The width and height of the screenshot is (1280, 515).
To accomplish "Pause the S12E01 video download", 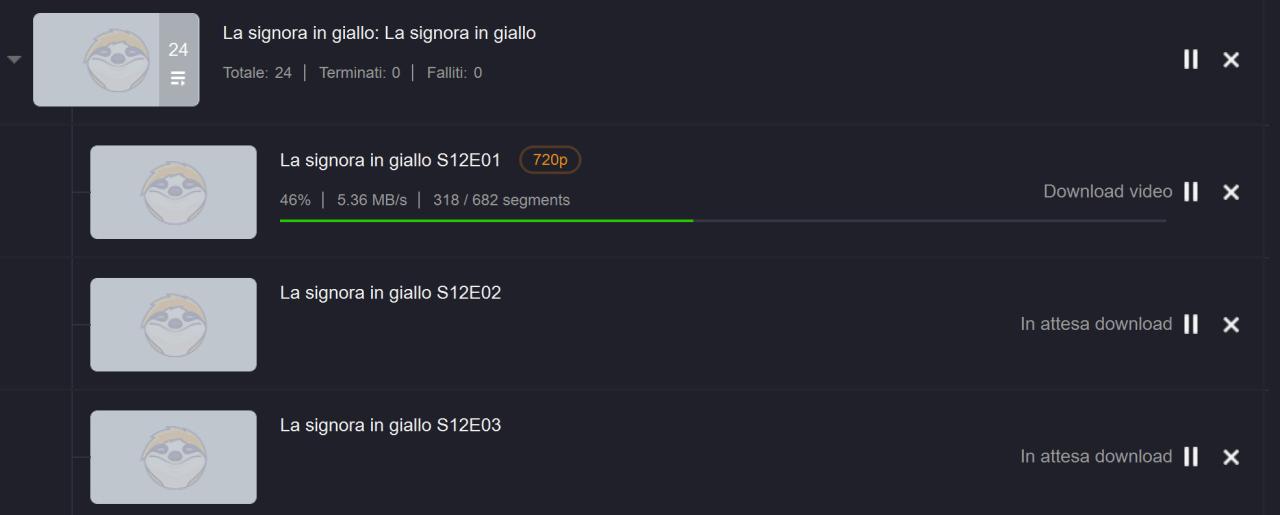I will click(1190, 192).
